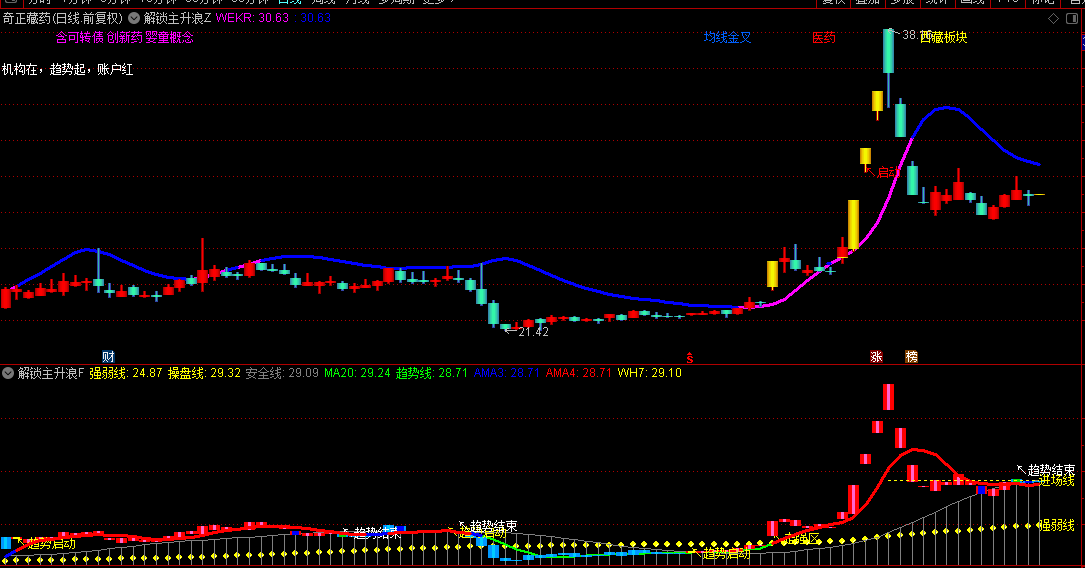The width and height of the screenshot is (1085, 568).
Task: Click the 奇正藏药(日线.前复权) chart title
Action: coord(63,18)
